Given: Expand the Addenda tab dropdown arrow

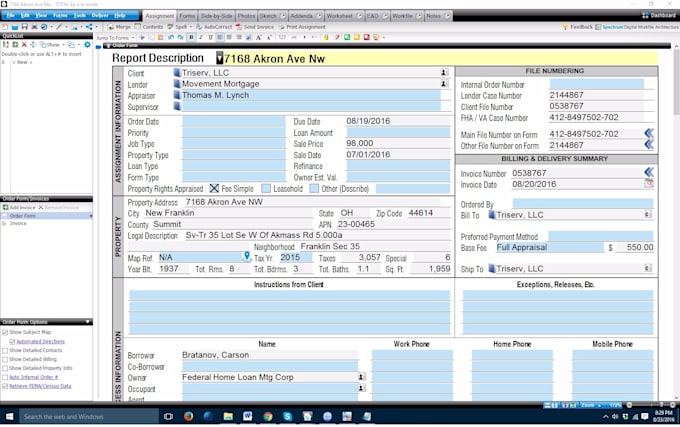Looking at the screenshot, I should coord(320,16).
